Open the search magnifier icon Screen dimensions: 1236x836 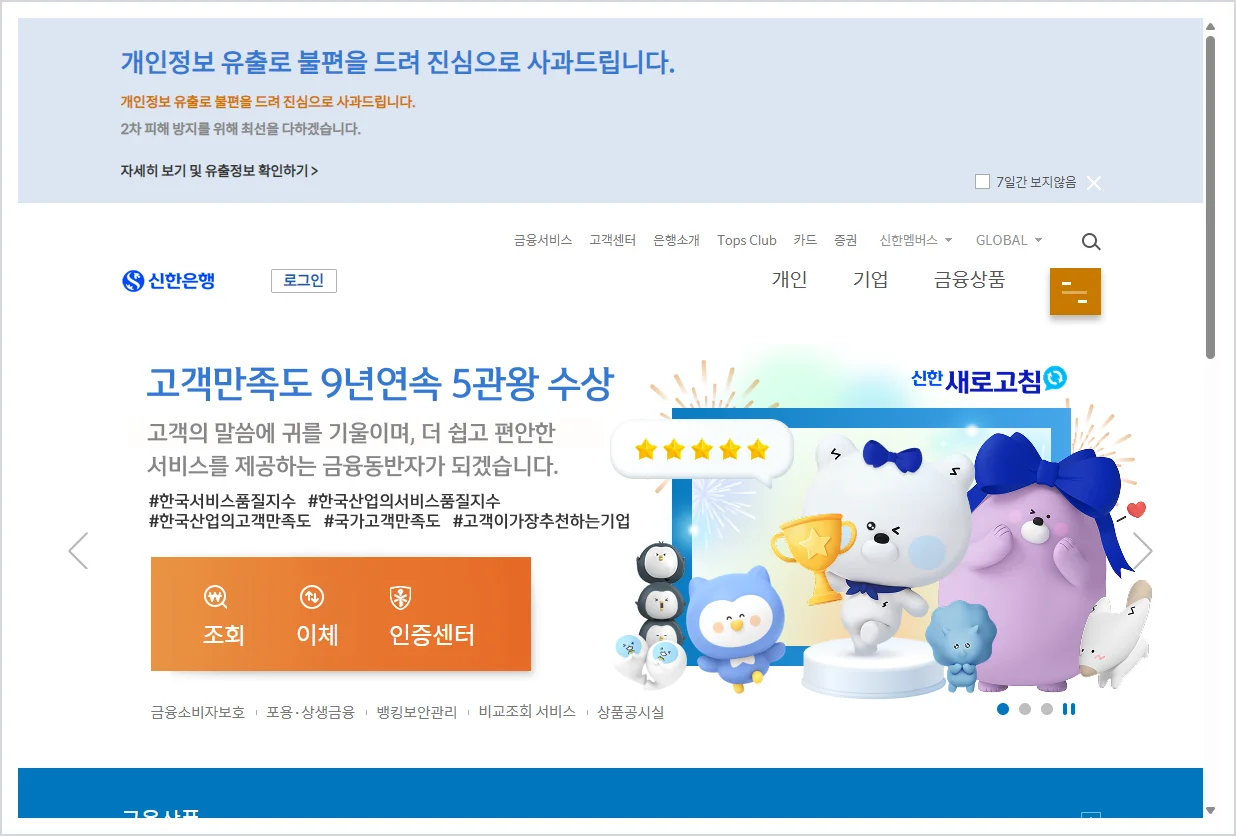point(1091,241)
